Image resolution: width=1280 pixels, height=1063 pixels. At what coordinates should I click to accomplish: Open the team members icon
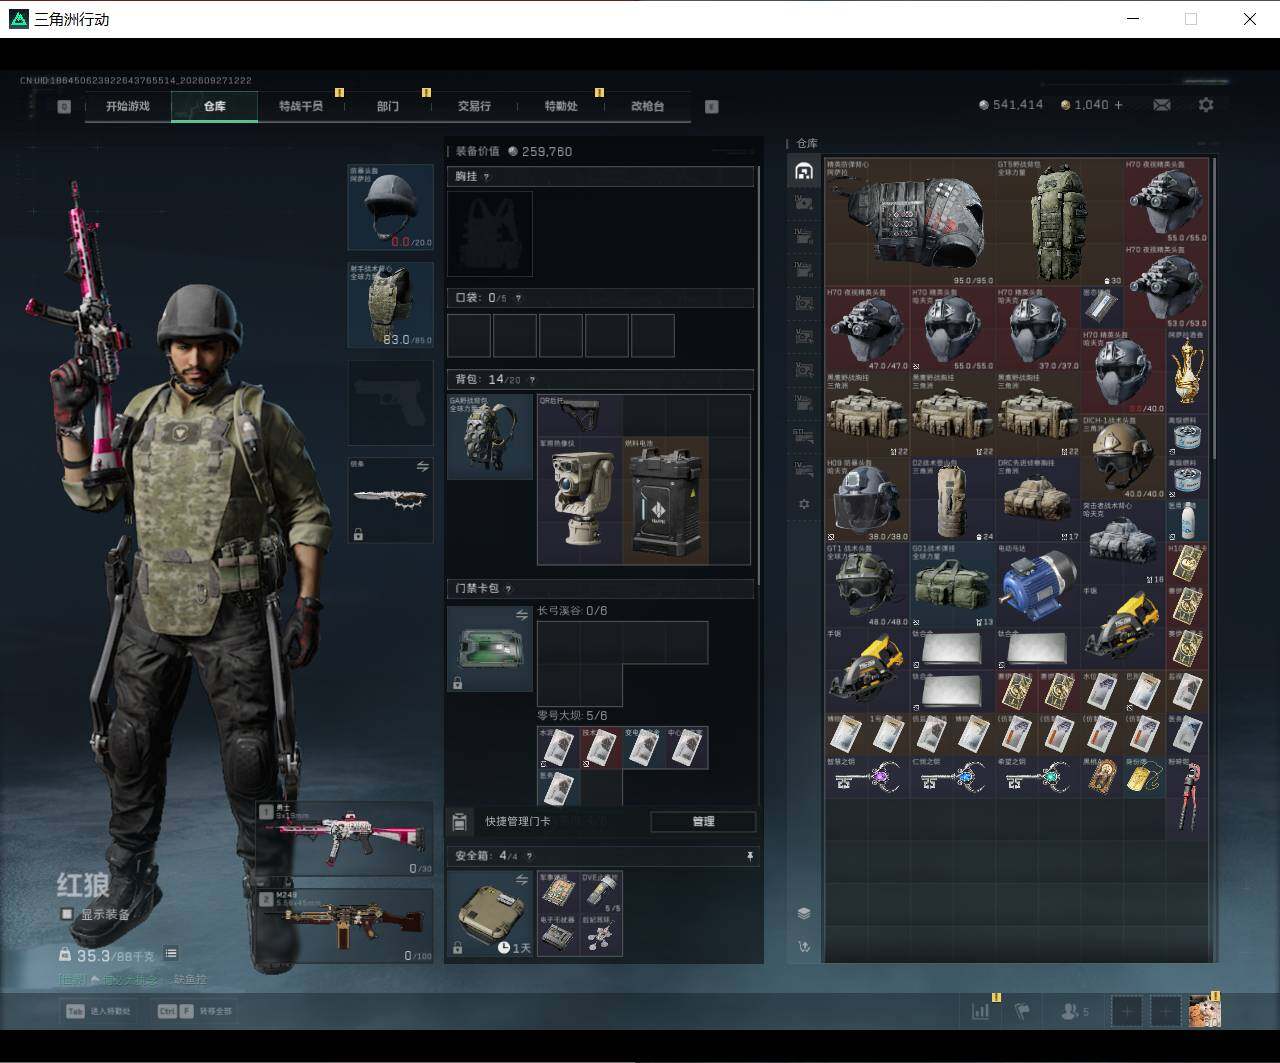pyautogui.click(x=1071, y=1011)
